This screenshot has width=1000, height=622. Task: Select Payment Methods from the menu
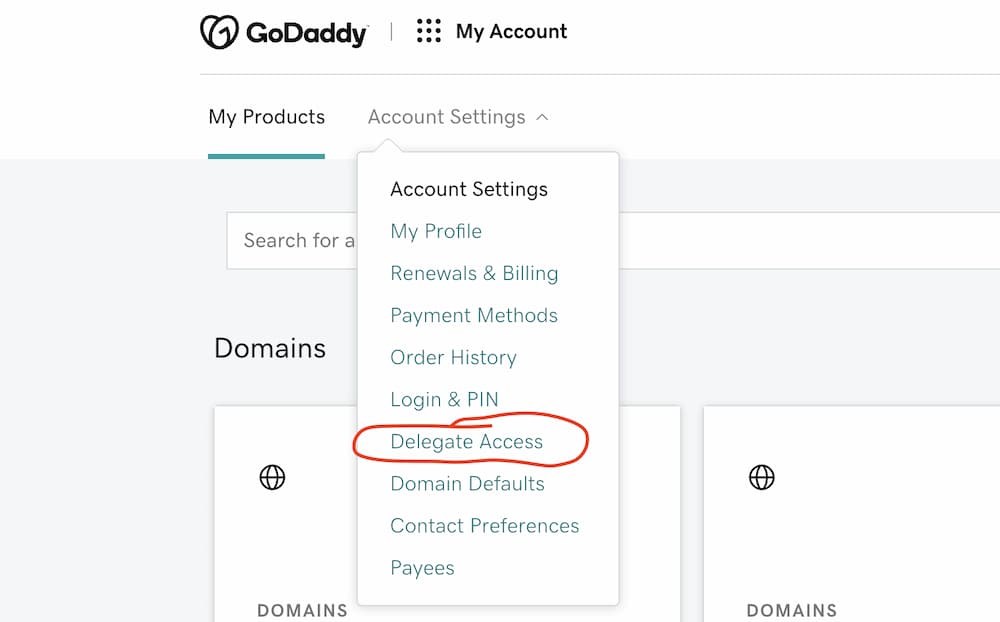tap(474, 316)
